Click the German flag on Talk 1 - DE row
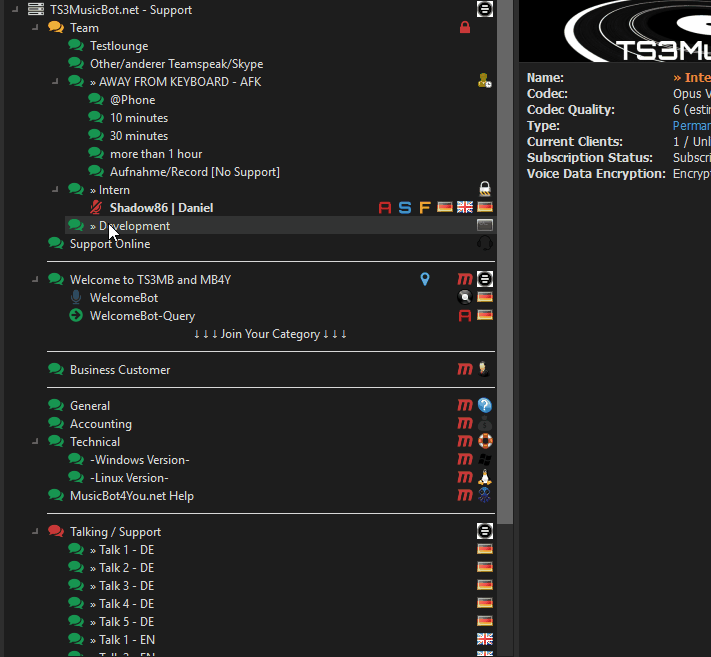The width and height of the screenshot is (711, 657). click(485, 550)
